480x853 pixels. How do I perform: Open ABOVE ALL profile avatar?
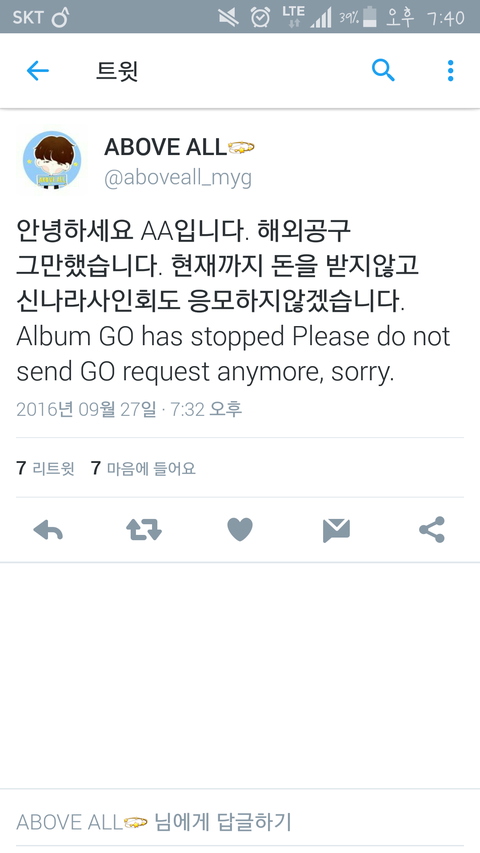(x=52, y=160)
